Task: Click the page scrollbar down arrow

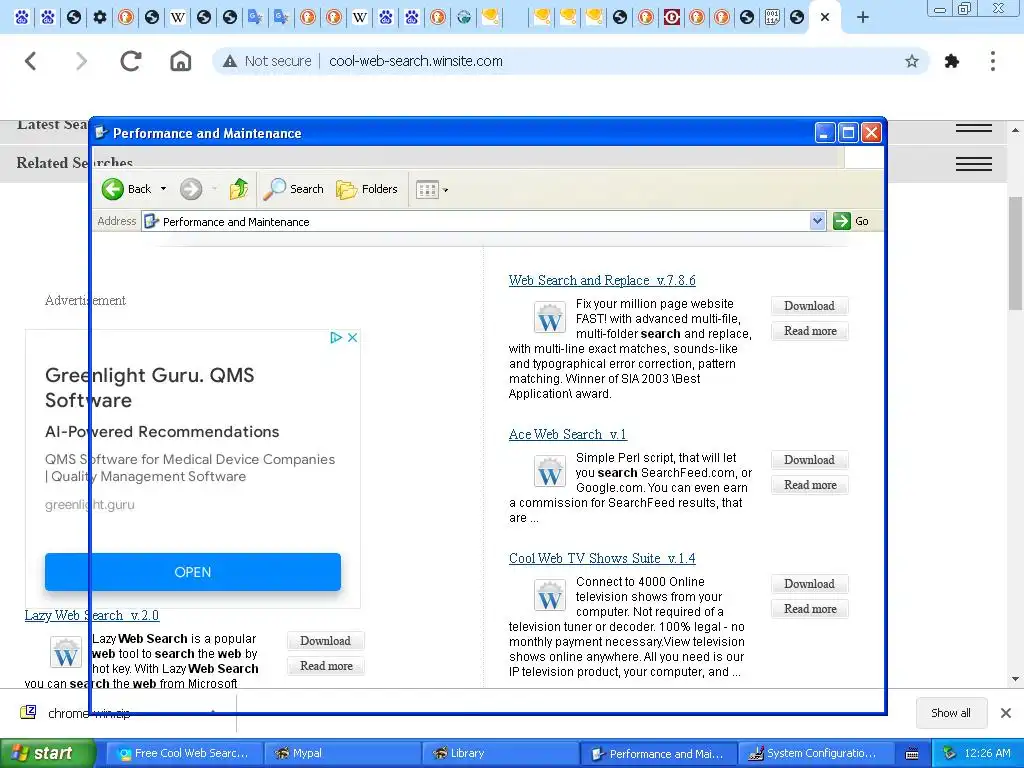Action: (x=1016, y=679)
